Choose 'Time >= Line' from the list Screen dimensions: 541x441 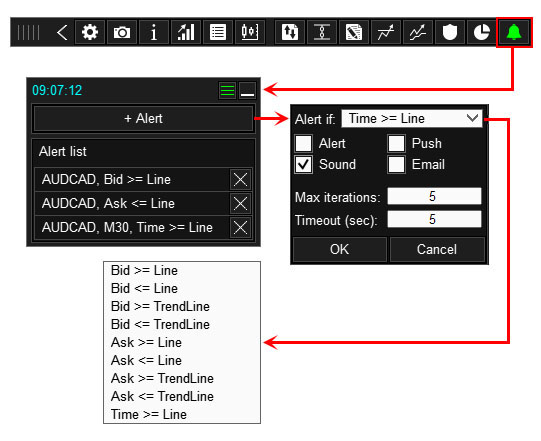pyautogui.click(x=182, y=414)
